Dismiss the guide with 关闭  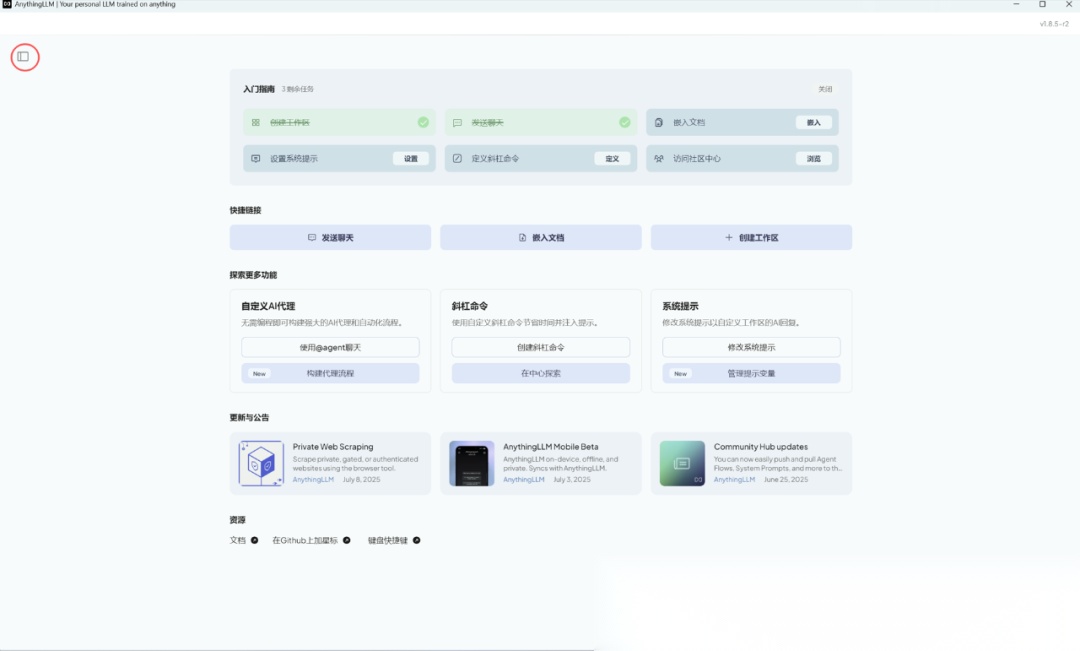[x=825, y=89]
